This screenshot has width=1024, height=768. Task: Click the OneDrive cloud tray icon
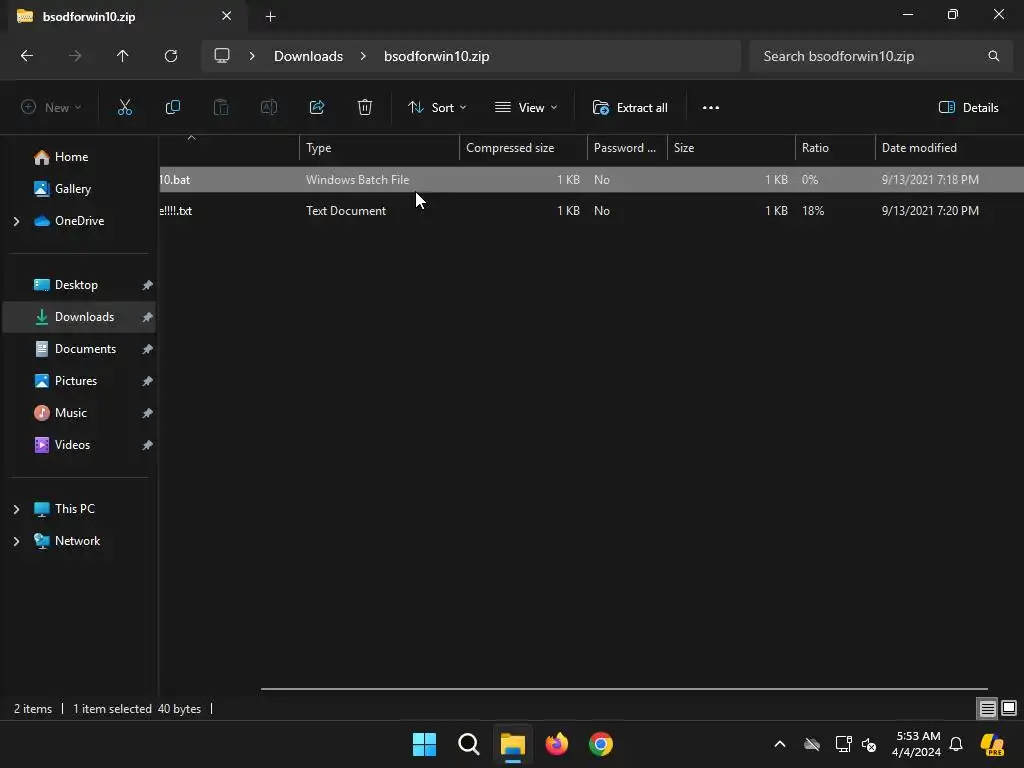[x=812, y=744]
